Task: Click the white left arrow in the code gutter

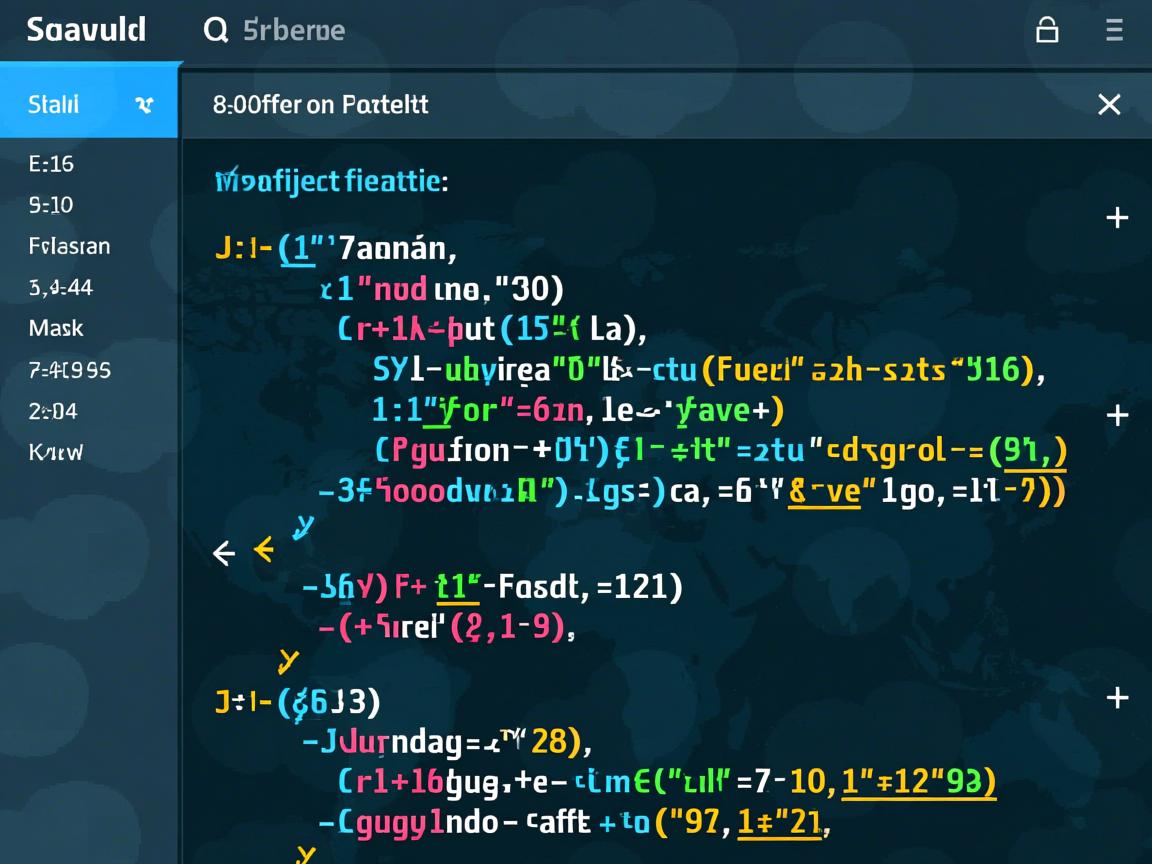Action: coord(224,552)
